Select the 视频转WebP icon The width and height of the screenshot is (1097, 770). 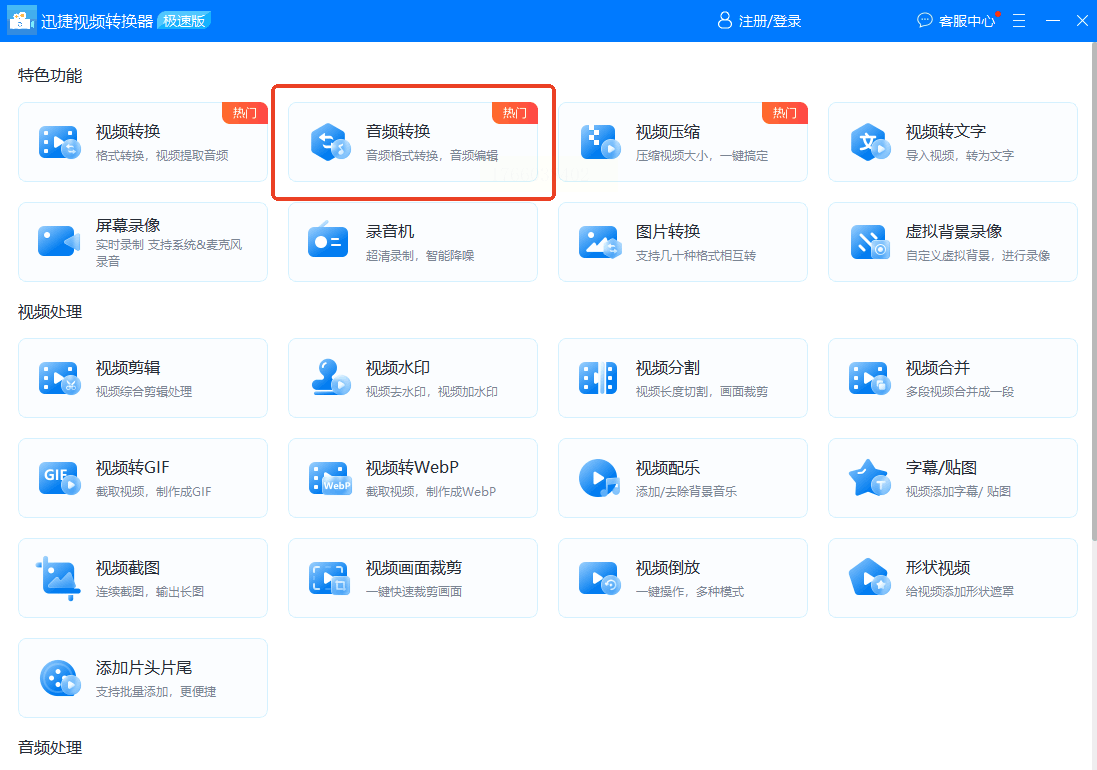(x=330, y=478)
